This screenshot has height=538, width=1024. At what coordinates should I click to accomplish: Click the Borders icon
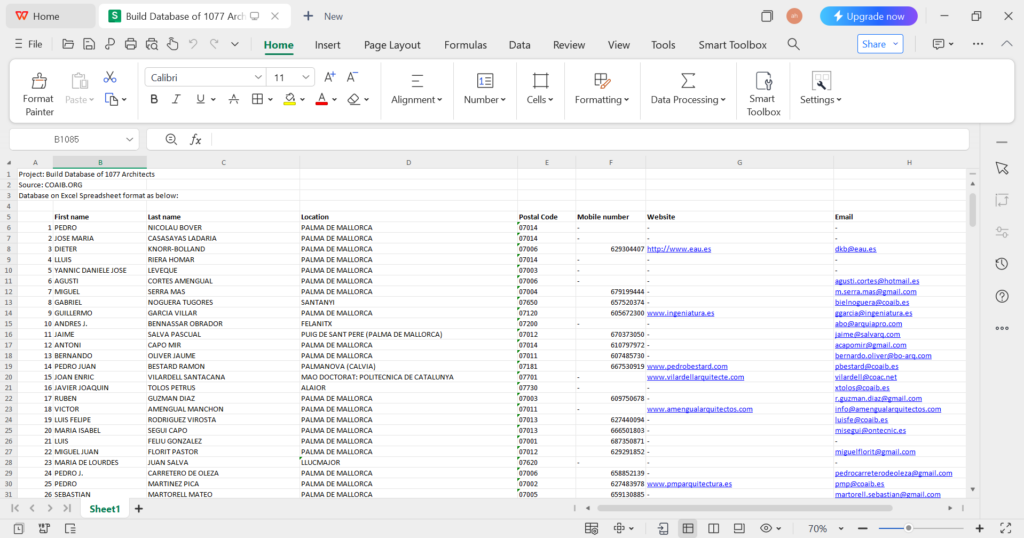click(x=257, y=99)
